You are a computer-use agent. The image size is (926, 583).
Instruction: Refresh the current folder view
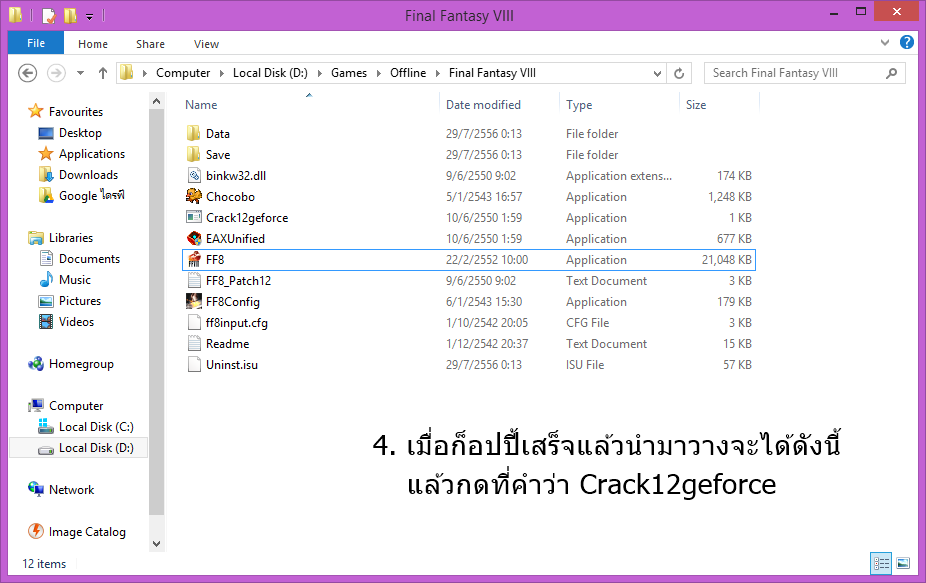click(679, 73)
